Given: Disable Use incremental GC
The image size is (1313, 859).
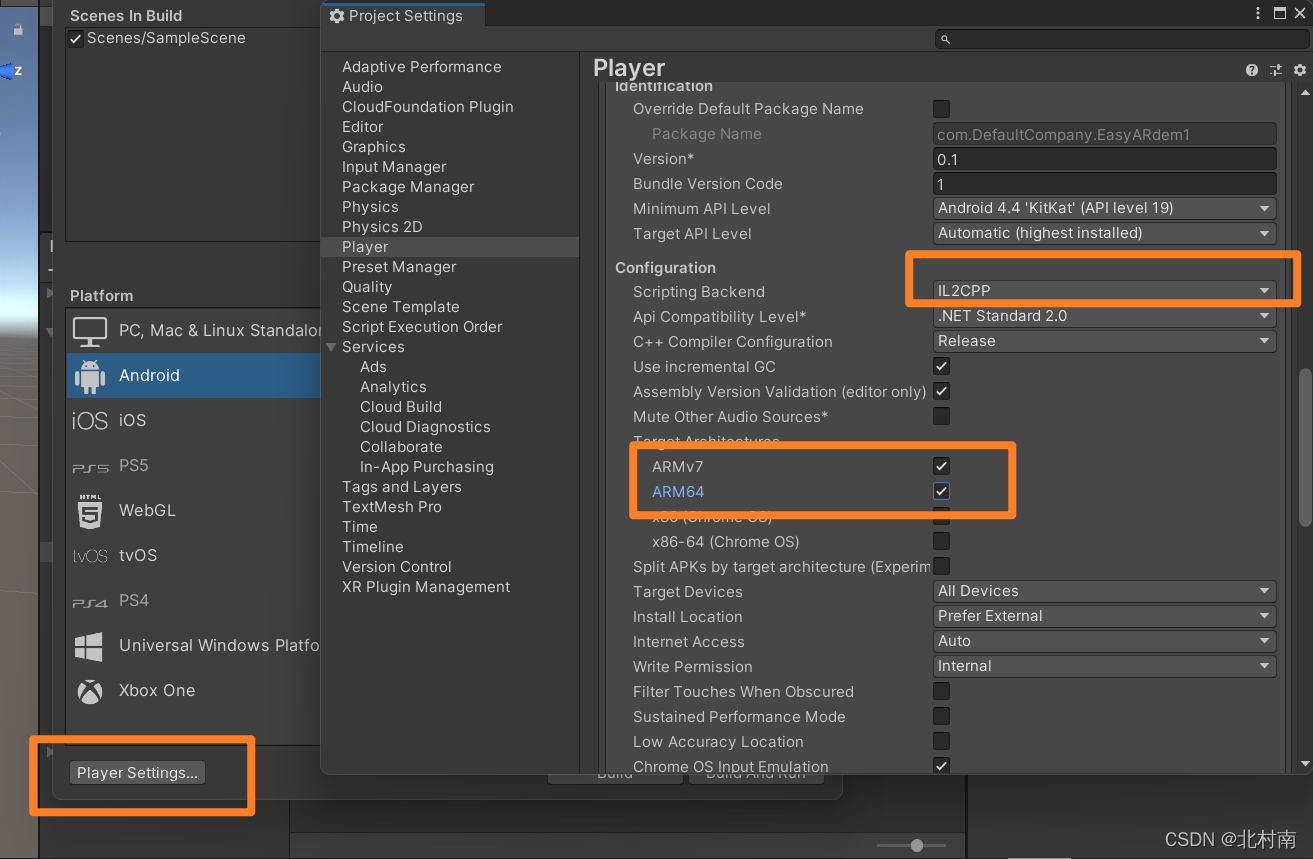Looking at the screenshot, I should pyautogui.click(x=941, y=367).
